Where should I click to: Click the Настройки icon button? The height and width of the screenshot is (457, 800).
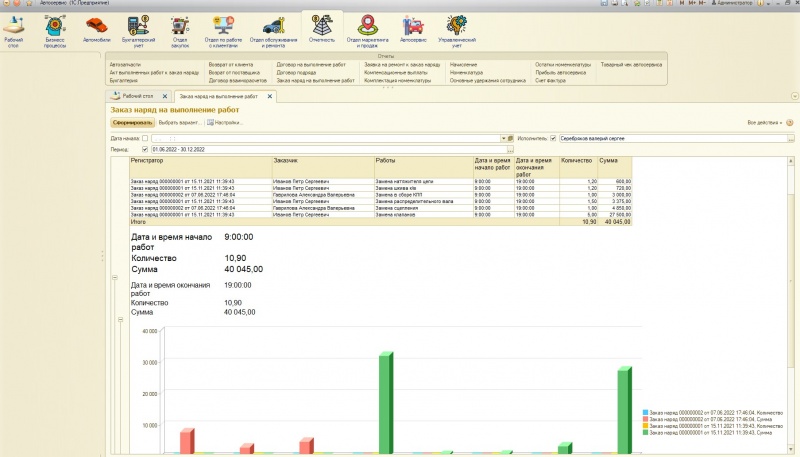click(225, 122)
